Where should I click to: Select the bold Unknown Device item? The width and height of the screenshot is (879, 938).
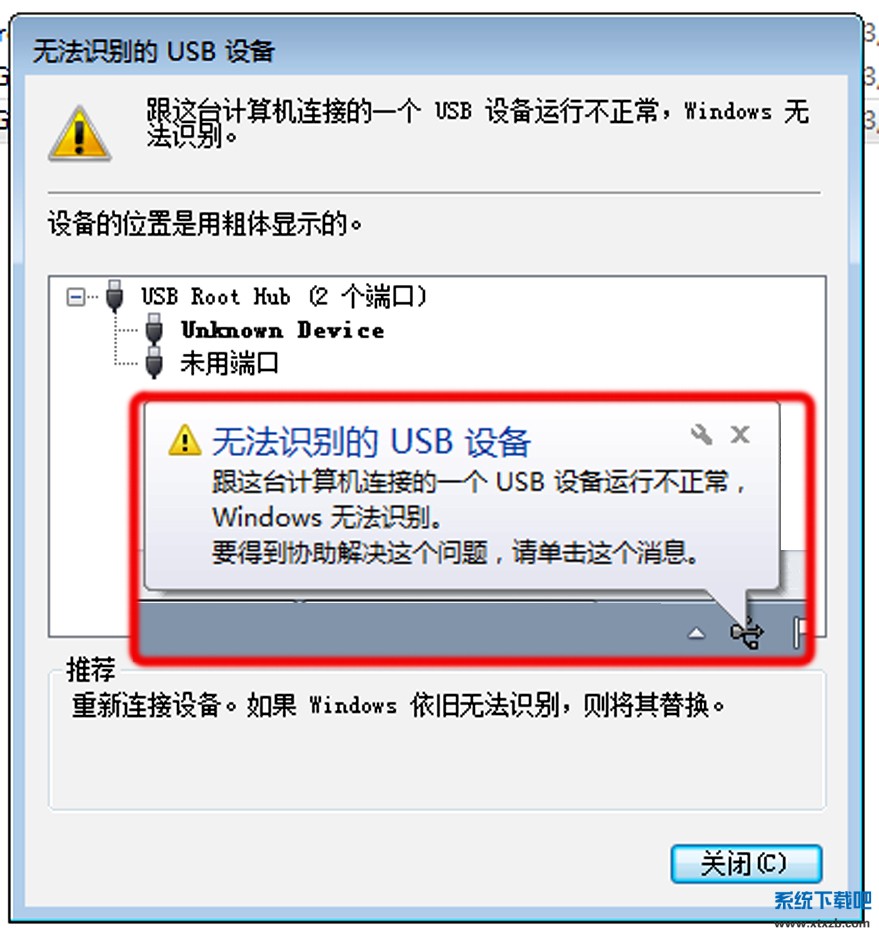click(283, 330)
